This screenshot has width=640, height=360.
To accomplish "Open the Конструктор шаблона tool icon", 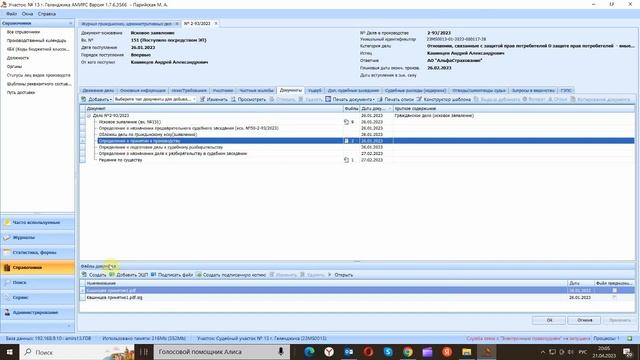I will coord(419,99).
